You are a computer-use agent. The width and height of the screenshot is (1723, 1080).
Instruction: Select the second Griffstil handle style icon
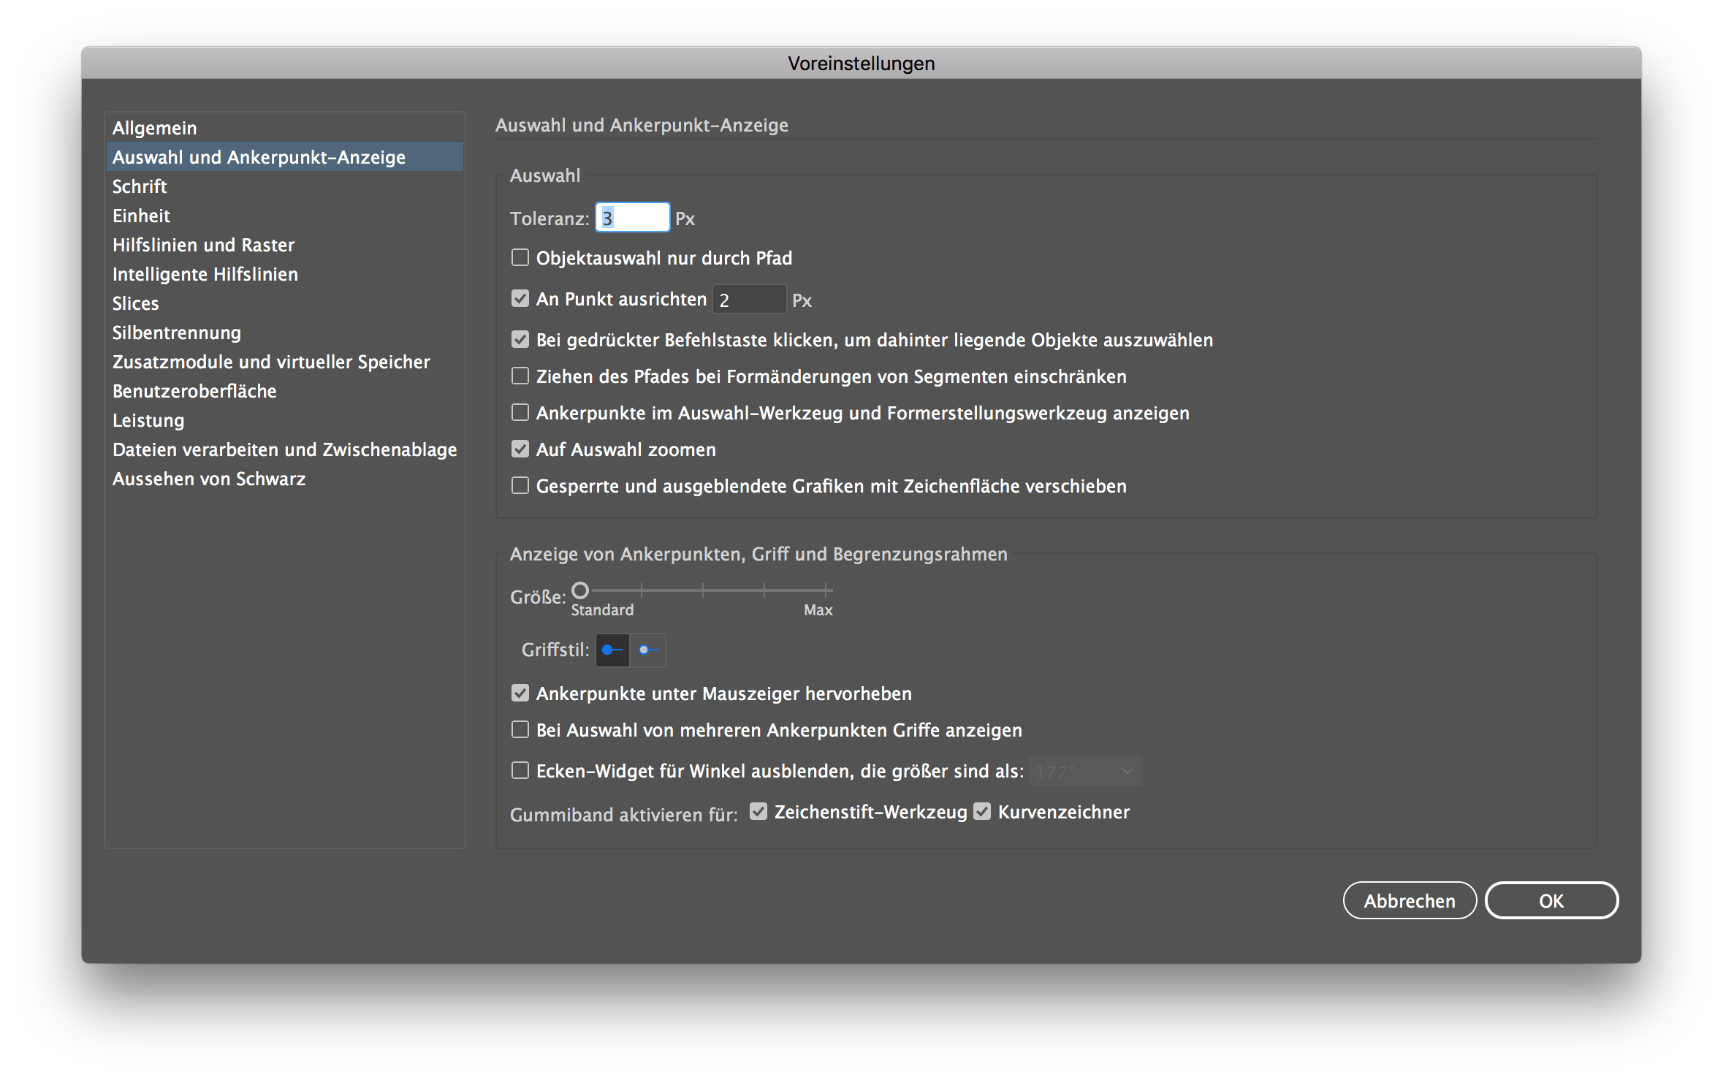pos(648,650)
